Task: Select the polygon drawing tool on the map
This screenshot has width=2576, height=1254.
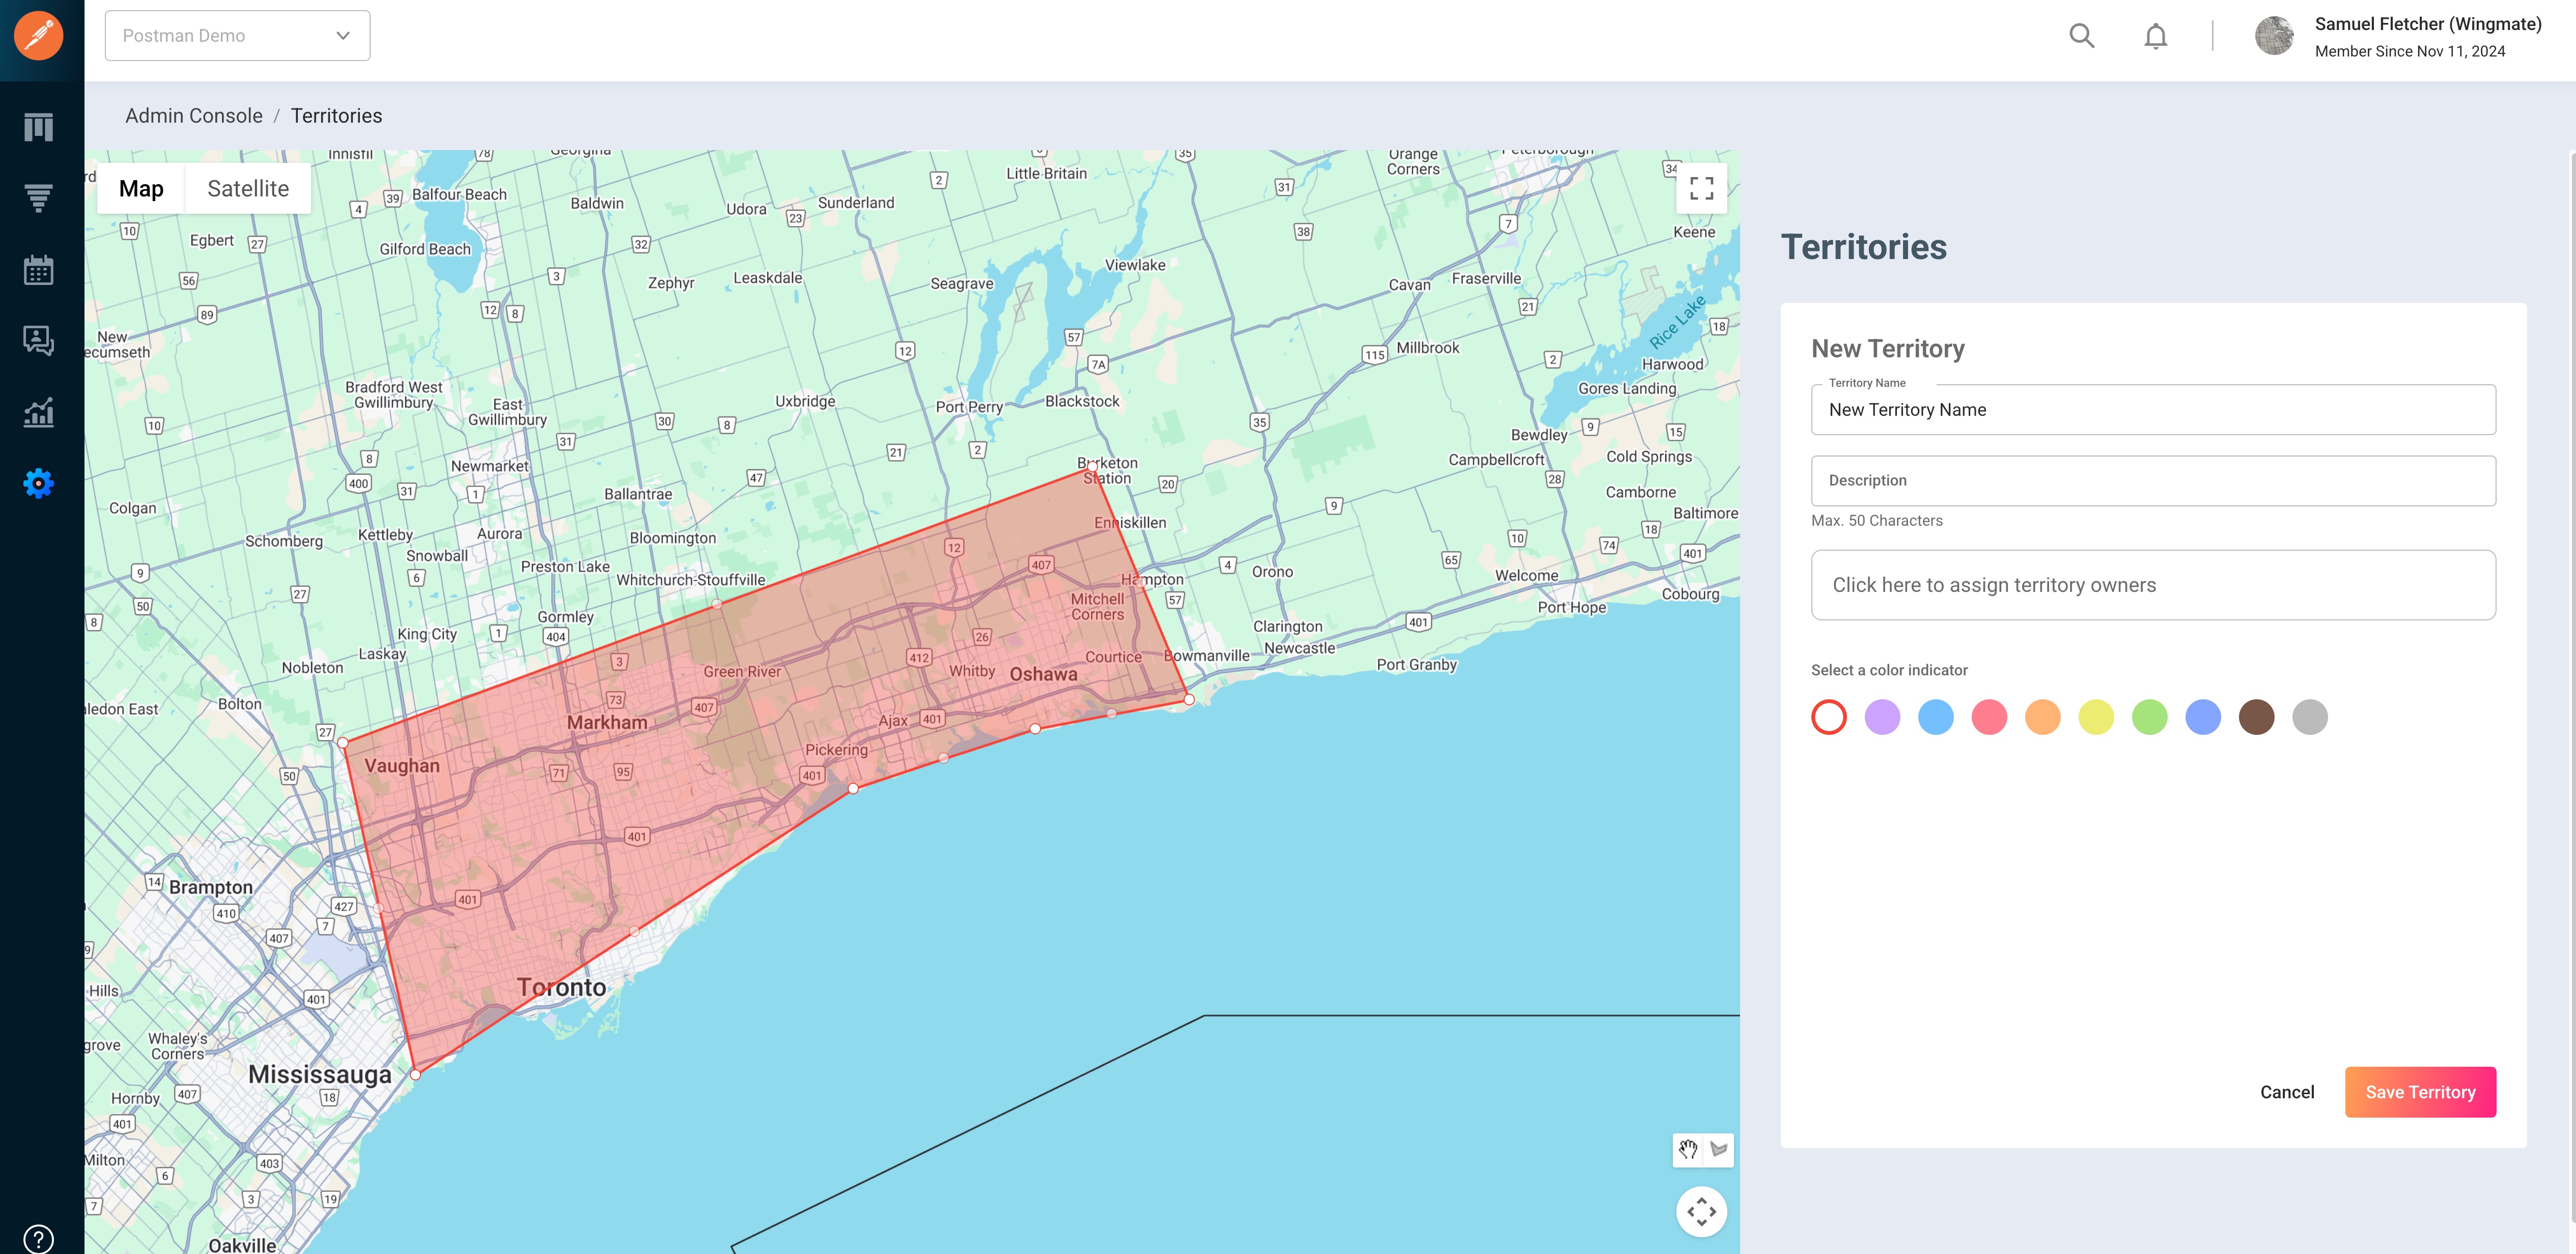Action: [1719, 1149]
